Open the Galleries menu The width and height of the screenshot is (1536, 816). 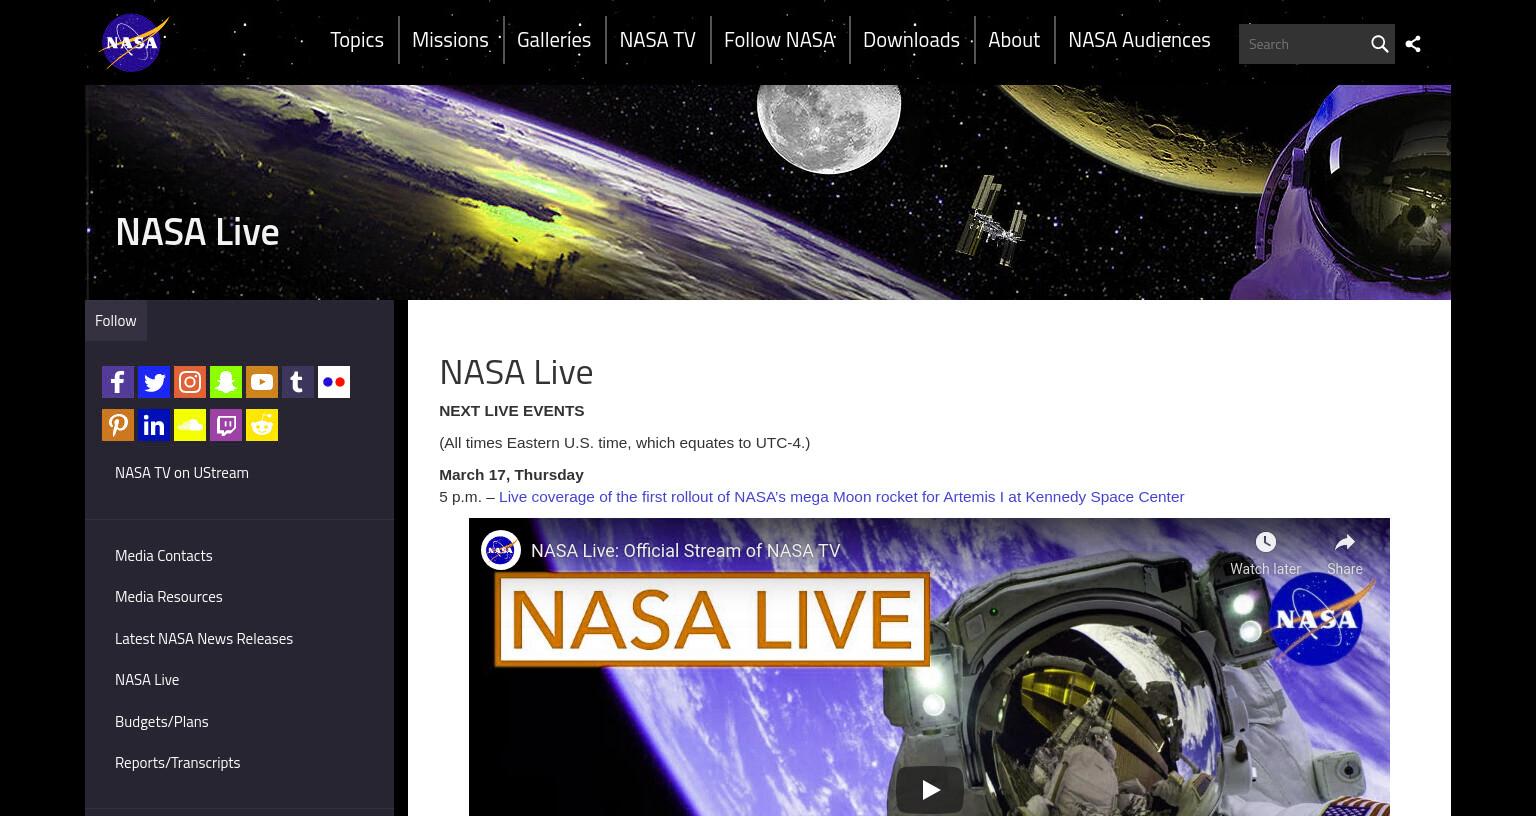554,39
